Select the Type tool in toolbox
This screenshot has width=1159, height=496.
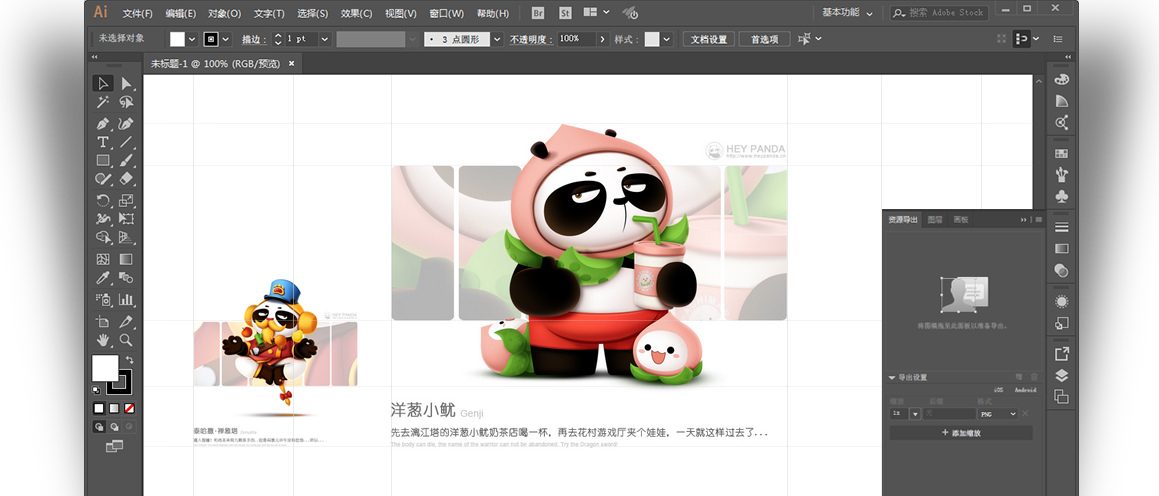[103, 142]
